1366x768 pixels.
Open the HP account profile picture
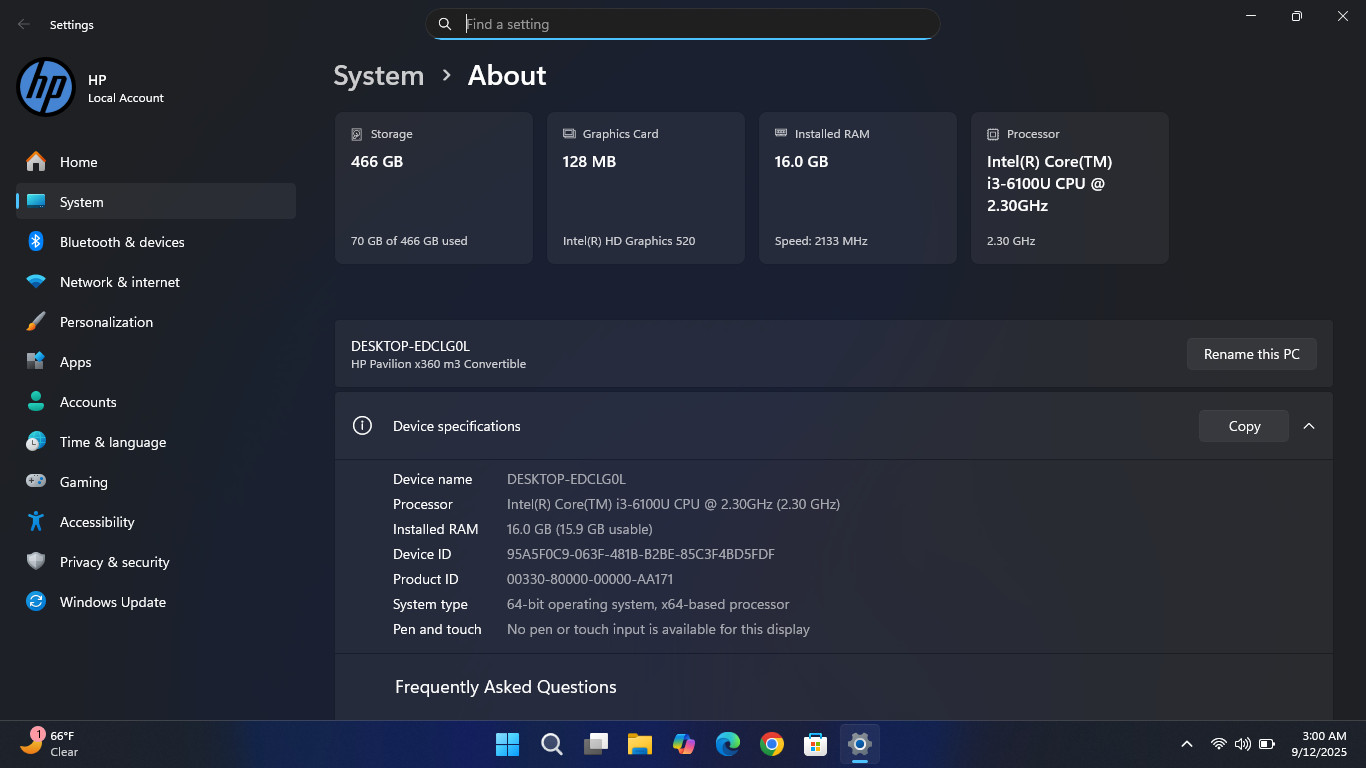[46, 87]
